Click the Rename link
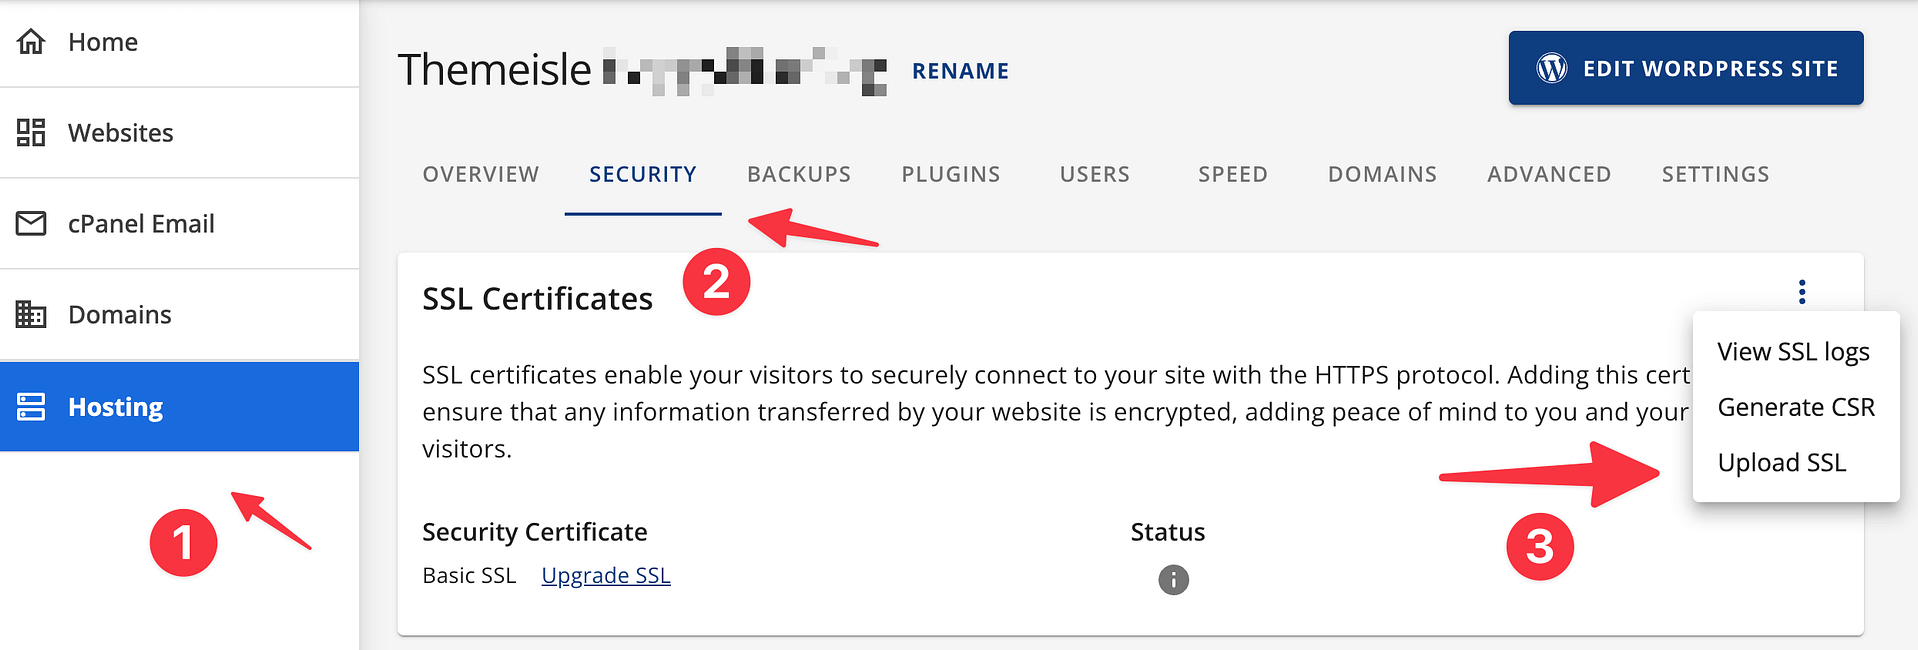This screenshot has height=650, width=1918. click(960, 71)
